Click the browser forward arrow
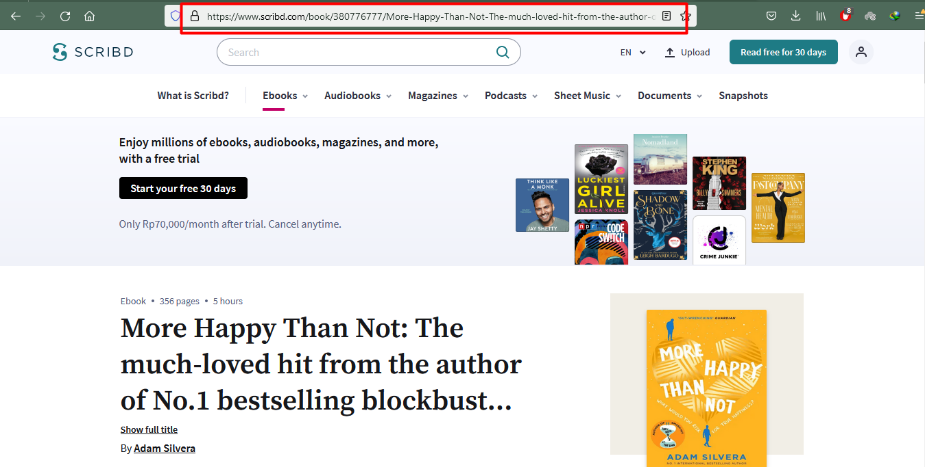The image size is (925, 467). pos(41,17)
